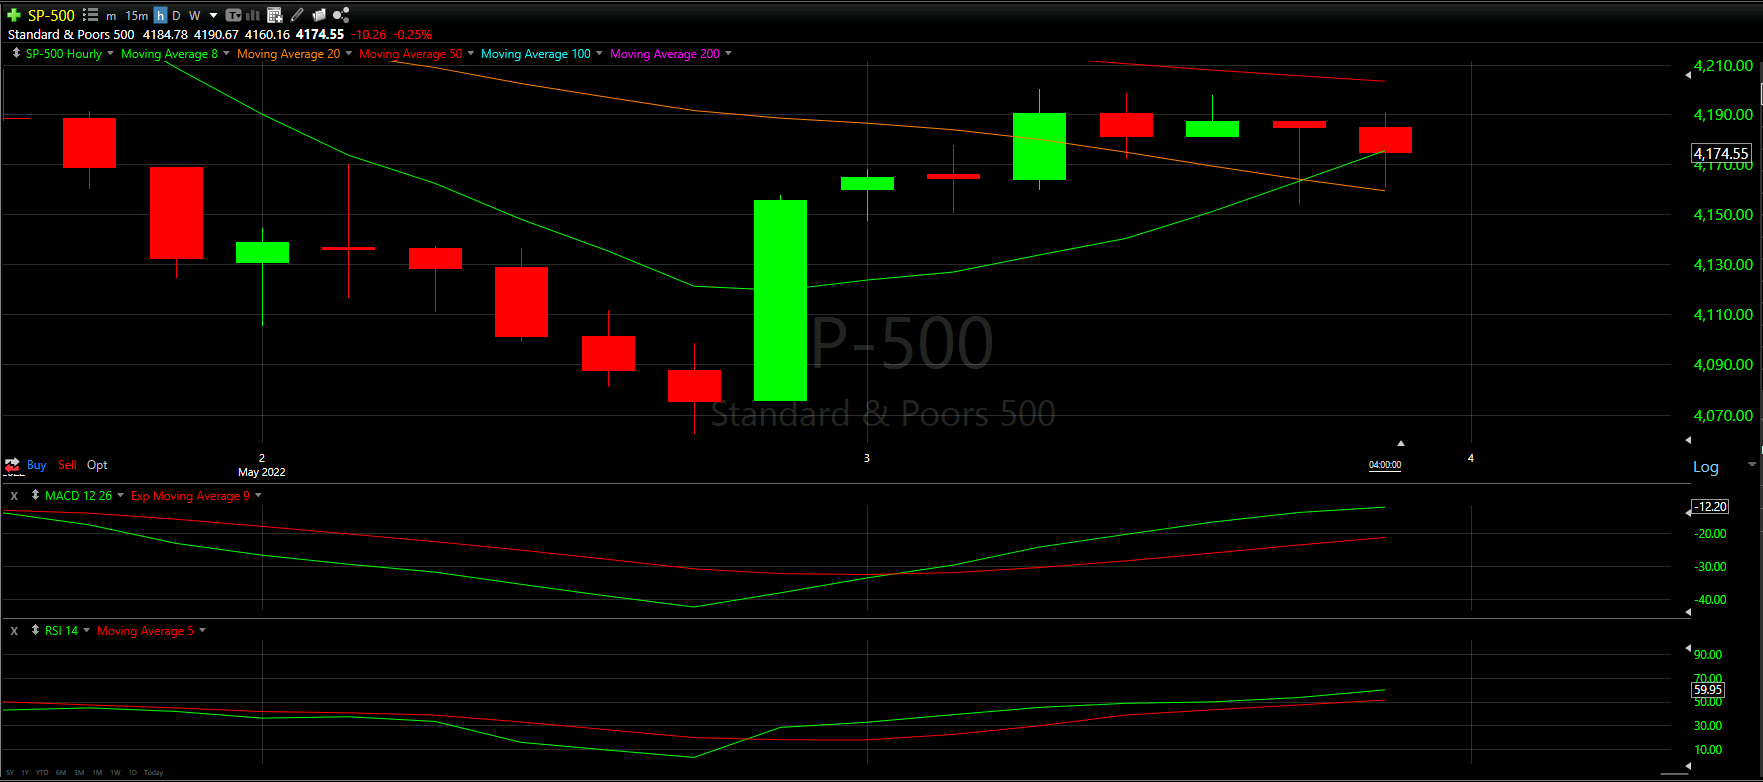The image size is (1763, 782).
Task: Expand the Moving Average 5 dropdown
Action: pyautogui.click(x=202, y=630)
